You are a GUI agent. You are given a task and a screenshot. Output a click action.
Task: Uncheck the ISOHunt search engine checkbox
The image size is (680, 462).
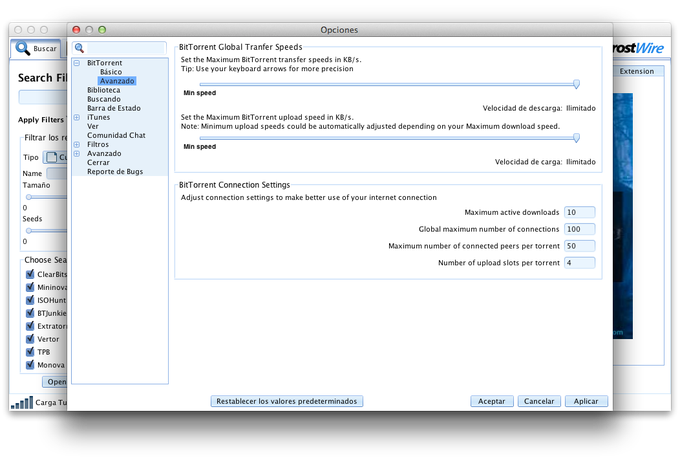pos(30,300)
